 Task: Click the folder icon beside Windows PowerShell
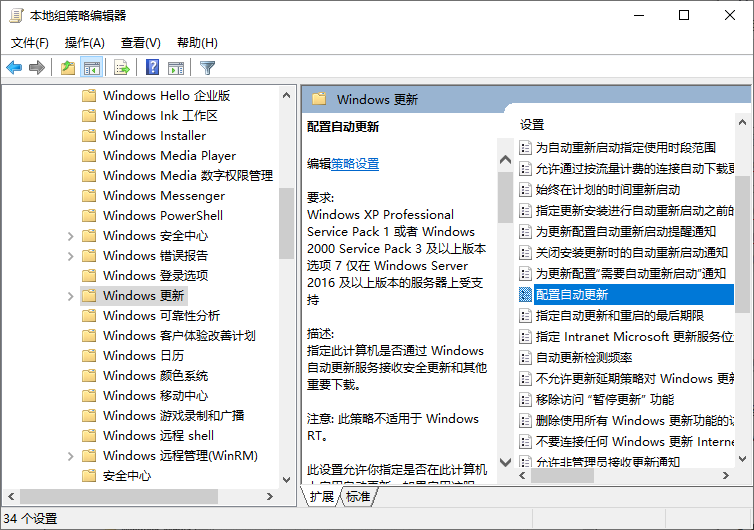[x=89, y=215]
